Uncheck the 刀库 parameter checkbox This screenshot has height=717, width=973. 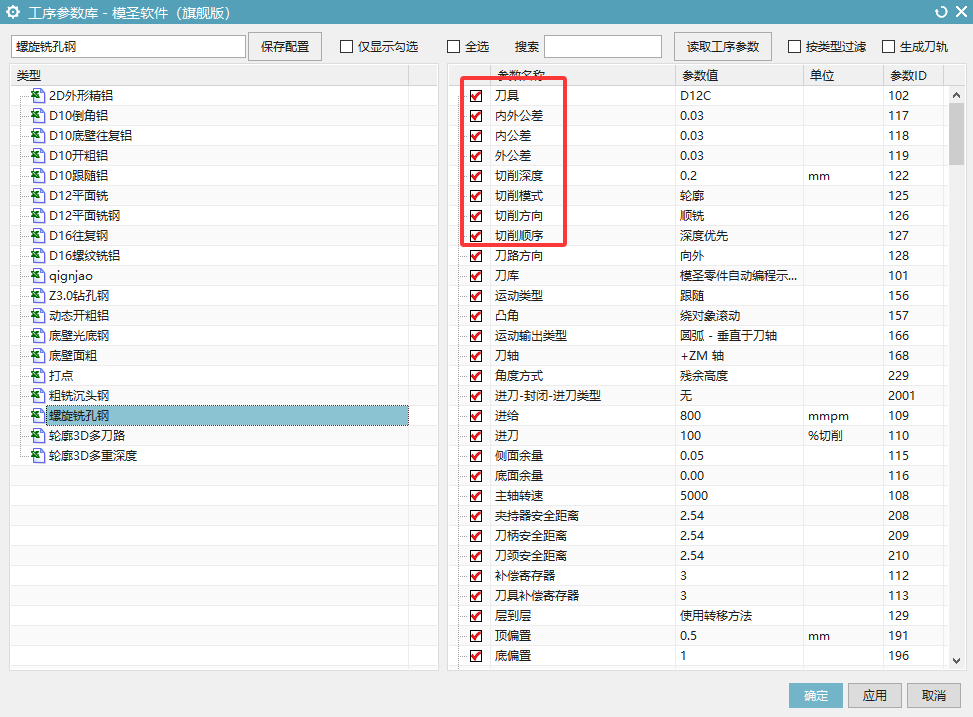[476, 276]
